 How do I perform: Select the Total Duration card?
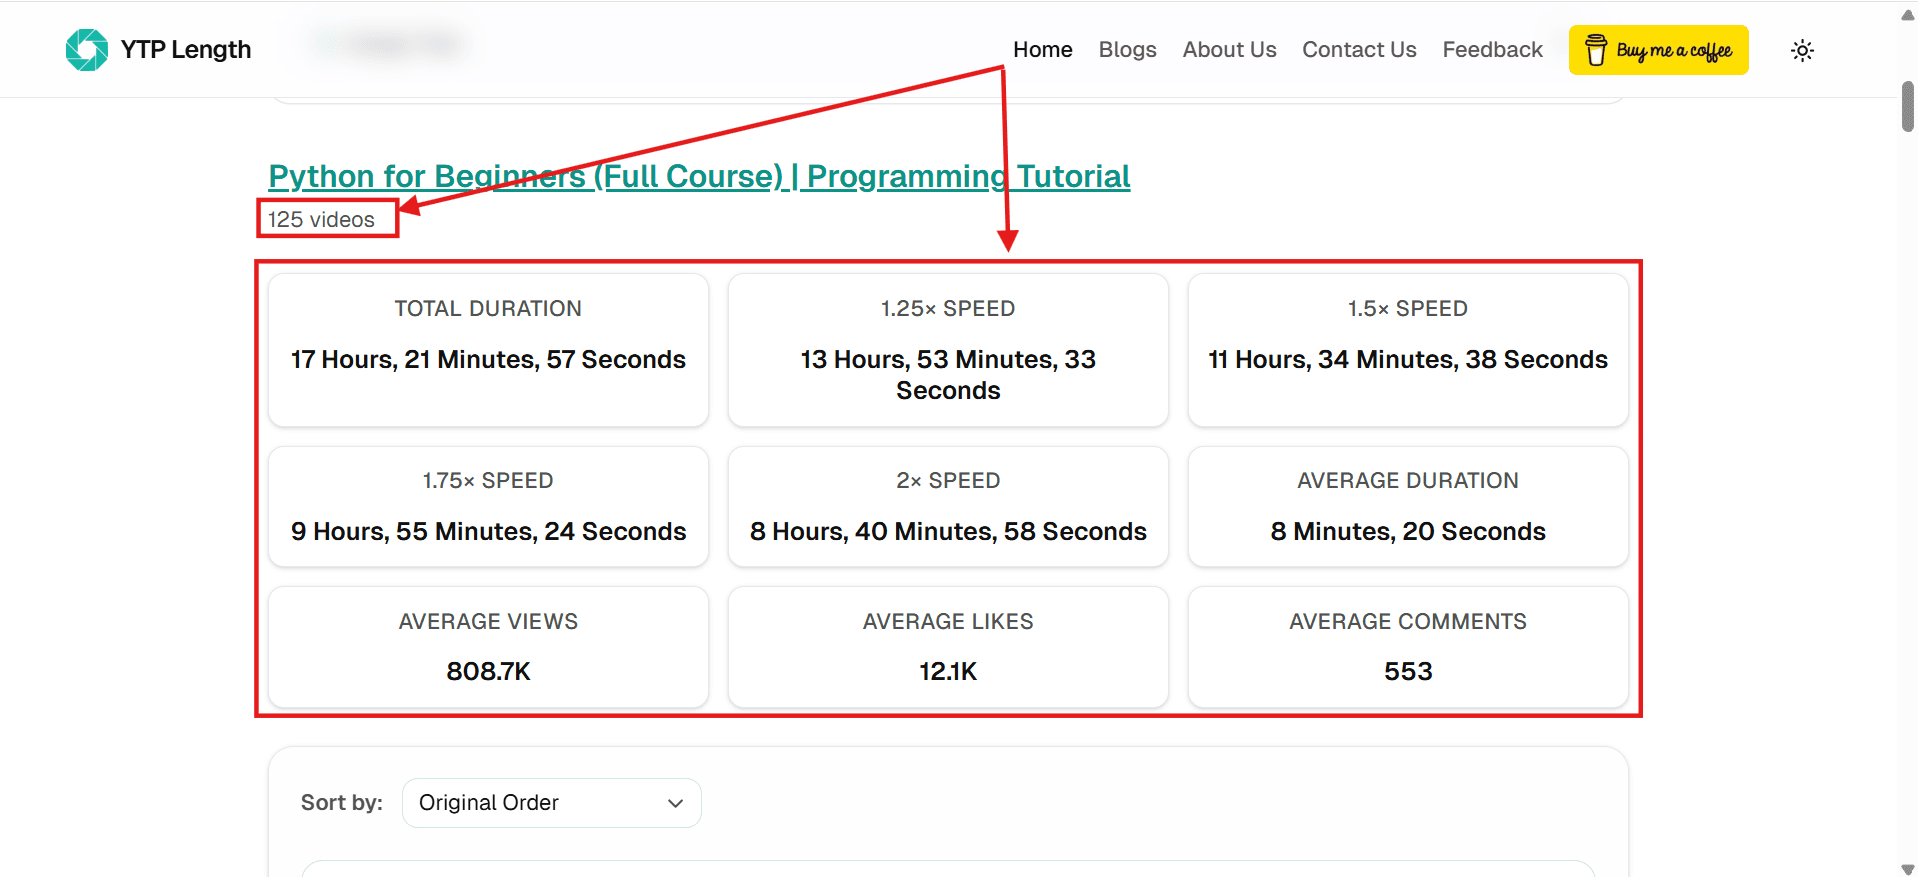[x=488, y=350]
